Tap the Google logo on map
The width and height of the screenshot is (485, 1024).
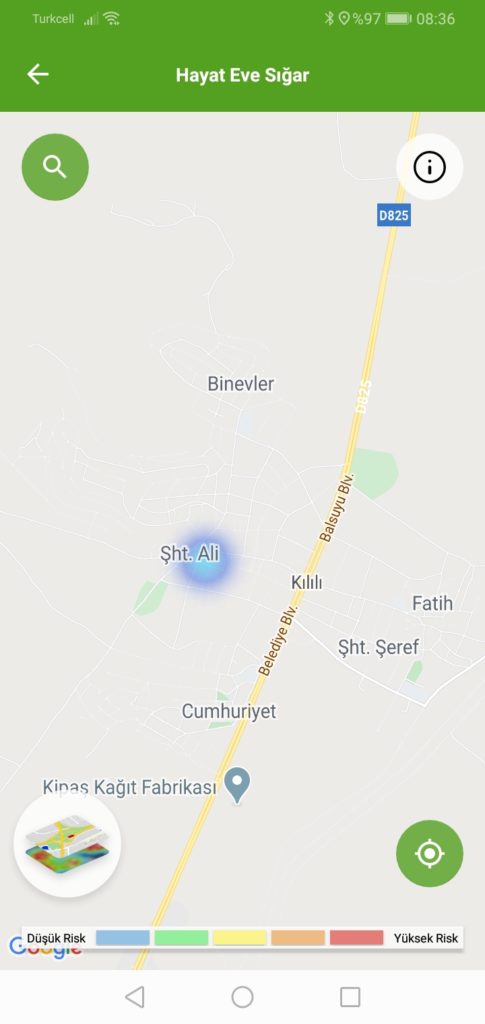pyautogui.click(x=44, y=948)
